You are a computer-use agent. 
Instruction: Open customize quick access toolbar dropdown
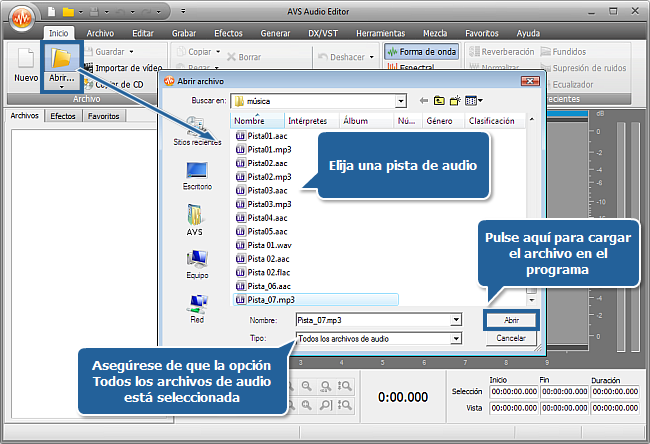tap(183, 11)
